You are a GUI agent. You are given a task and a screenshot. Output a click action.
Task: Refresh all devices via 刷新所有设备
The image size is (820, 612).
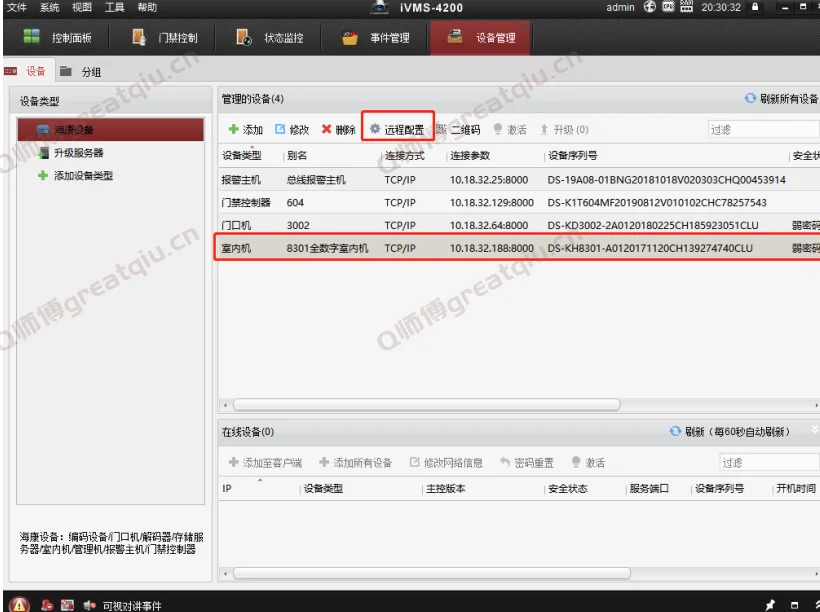click(781, 99)
